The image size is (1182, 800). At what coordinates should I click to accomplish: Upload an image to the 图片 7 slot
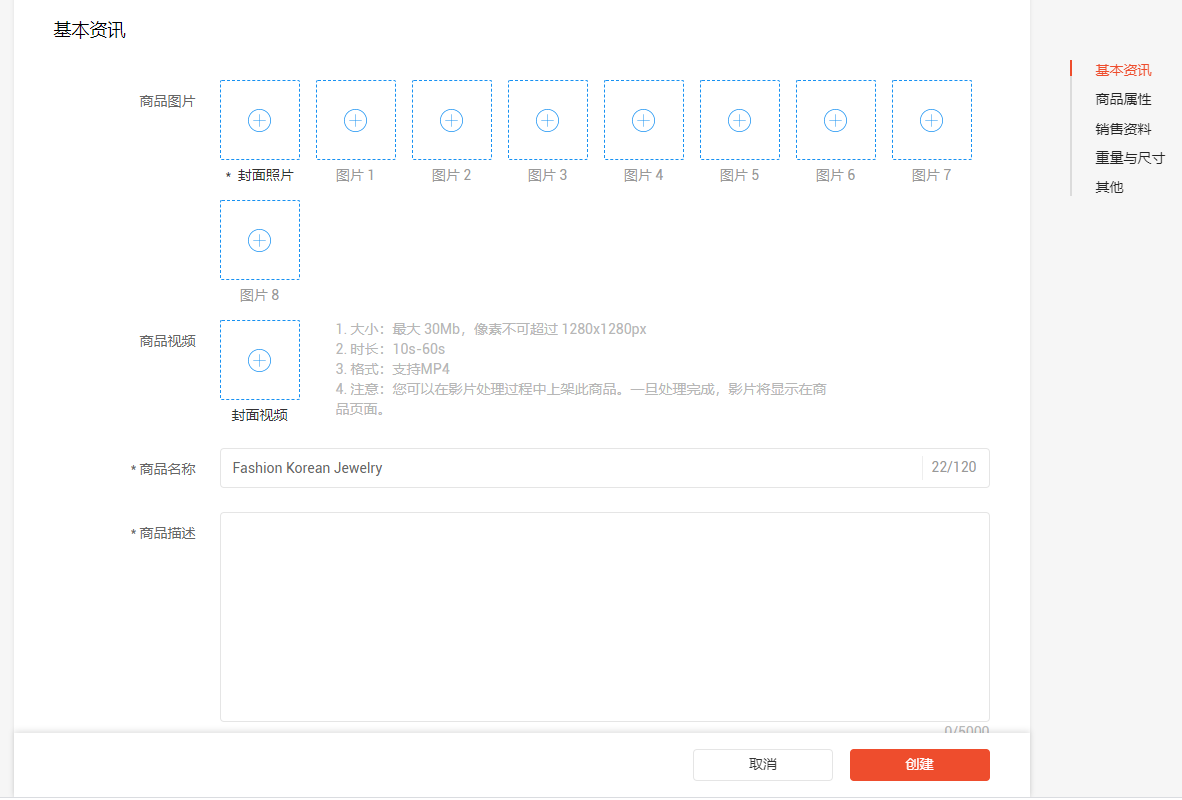click(931, 119)
